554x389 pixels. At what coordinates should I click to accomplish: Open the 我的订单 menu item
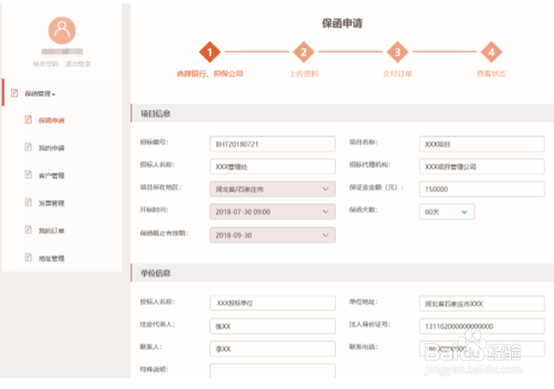coord(52,231)
